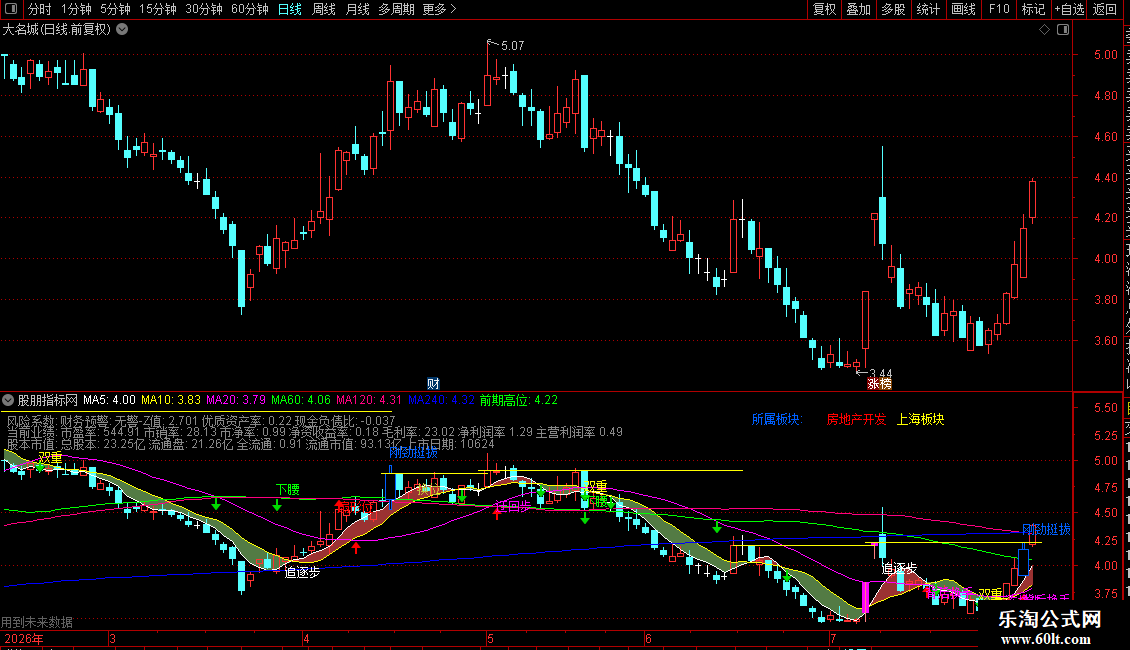Image resolution: width=1130 pixels, height=650 pixels.
Task: Open dropdown beside 大名城(日线.前复权)
Action: pos(123,30)
